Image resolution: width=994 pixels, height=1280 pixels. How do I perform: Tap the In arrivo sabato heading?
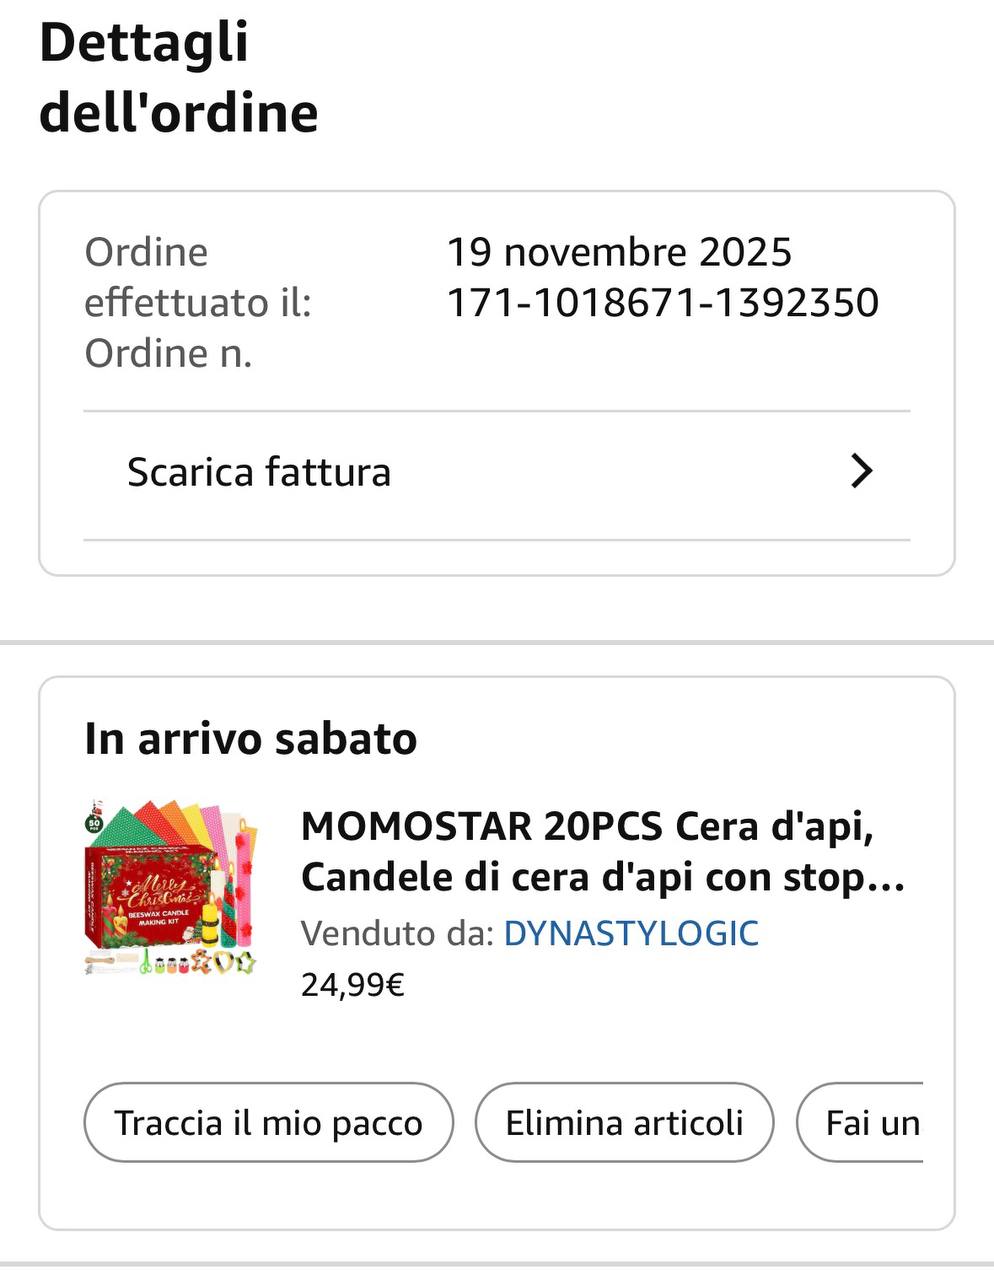pyautogui.click(x=250, y=739)
